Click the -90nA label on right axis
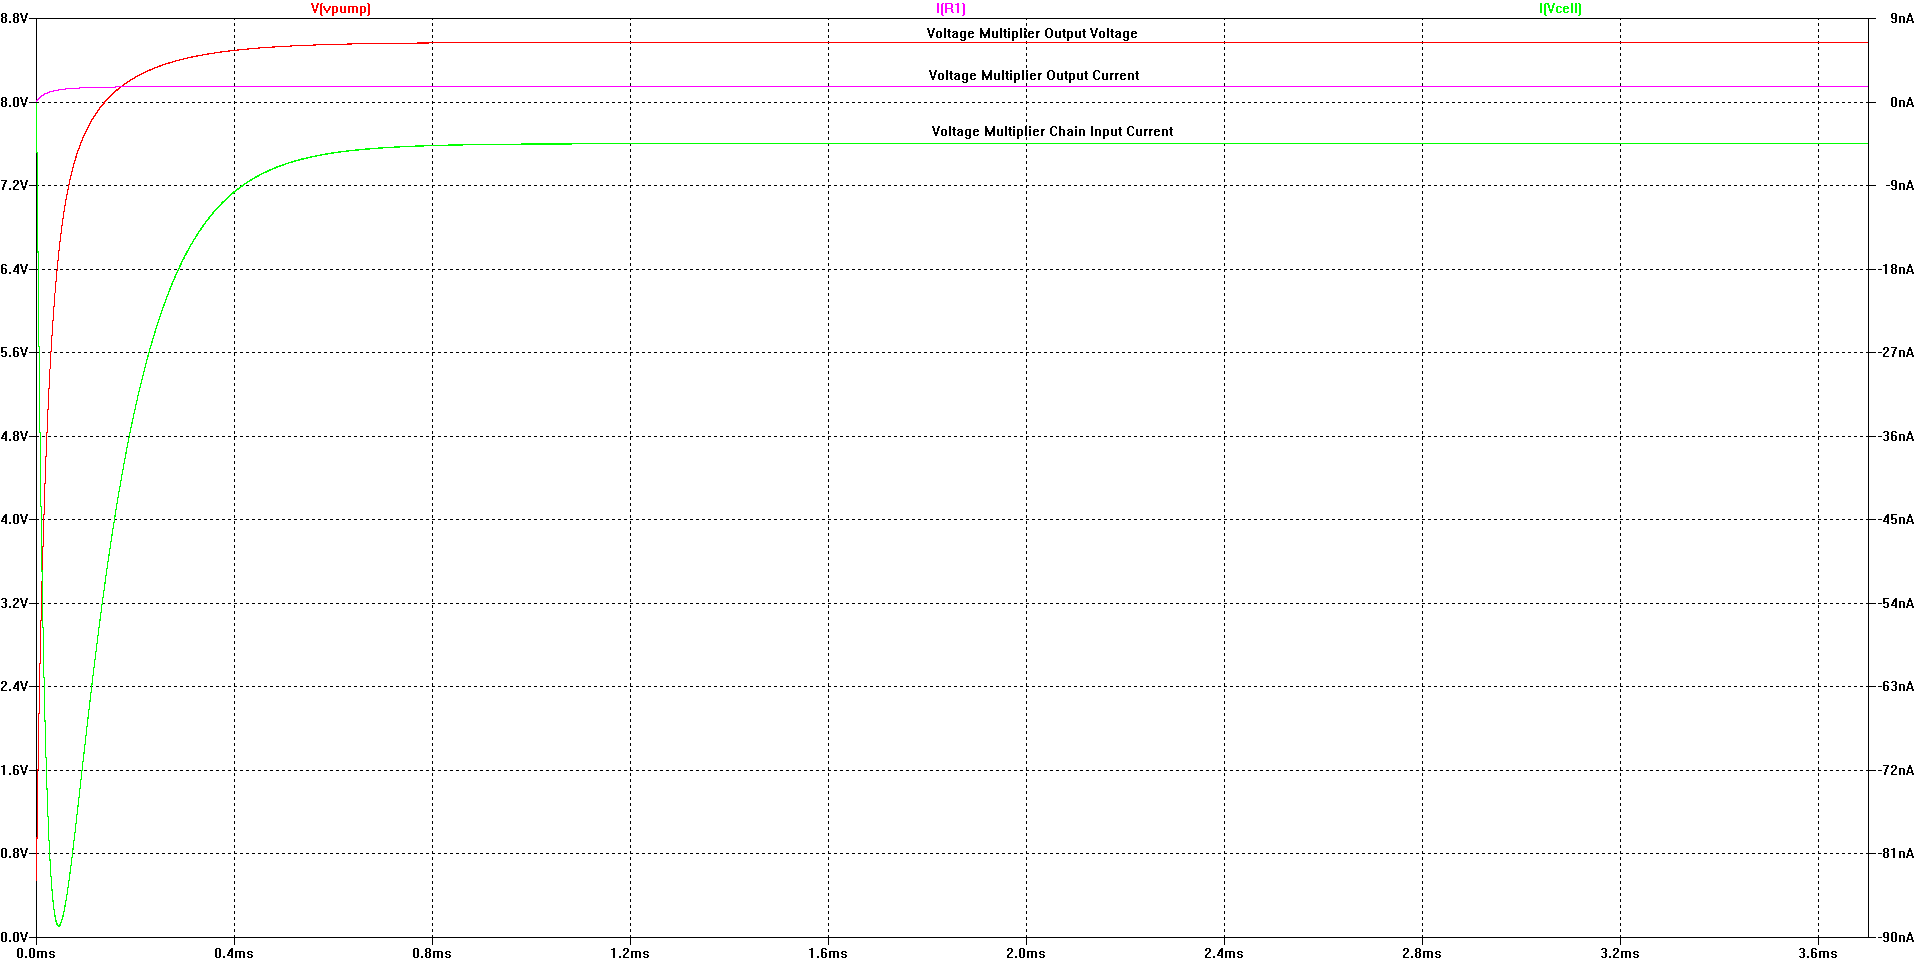Viewport: 1916px width, 963px height. [x=1897, y=938]
